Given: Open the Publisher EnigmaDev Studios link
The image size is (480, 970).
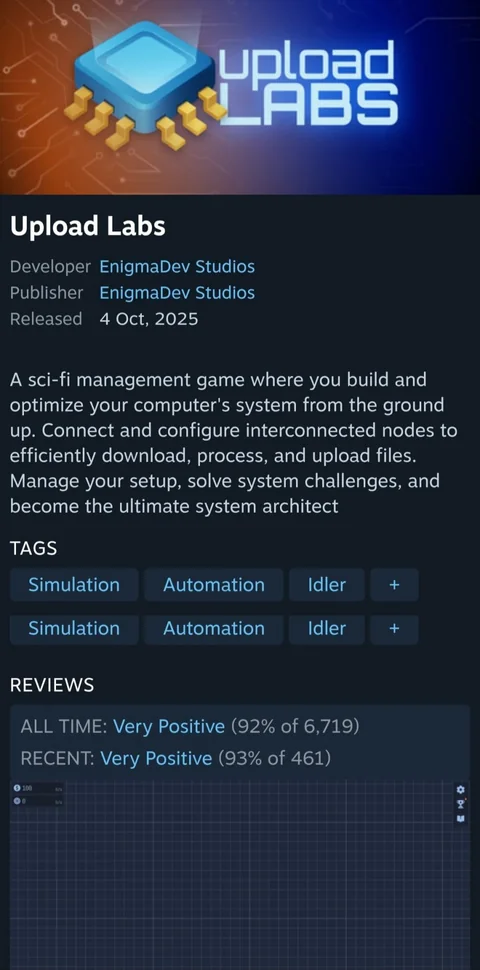Looking at the screenshot, I should (x=177, y=293).
